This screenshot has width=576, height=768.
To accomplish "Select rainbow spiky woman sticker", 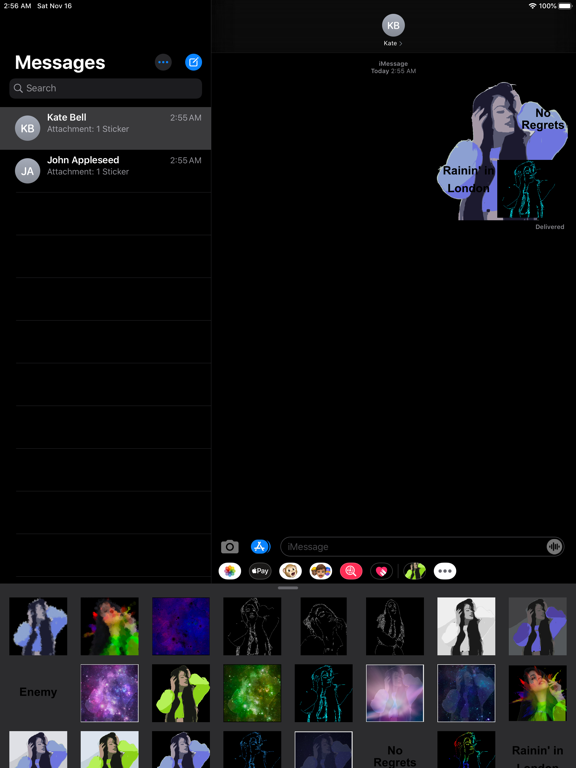I will point(537,693).
